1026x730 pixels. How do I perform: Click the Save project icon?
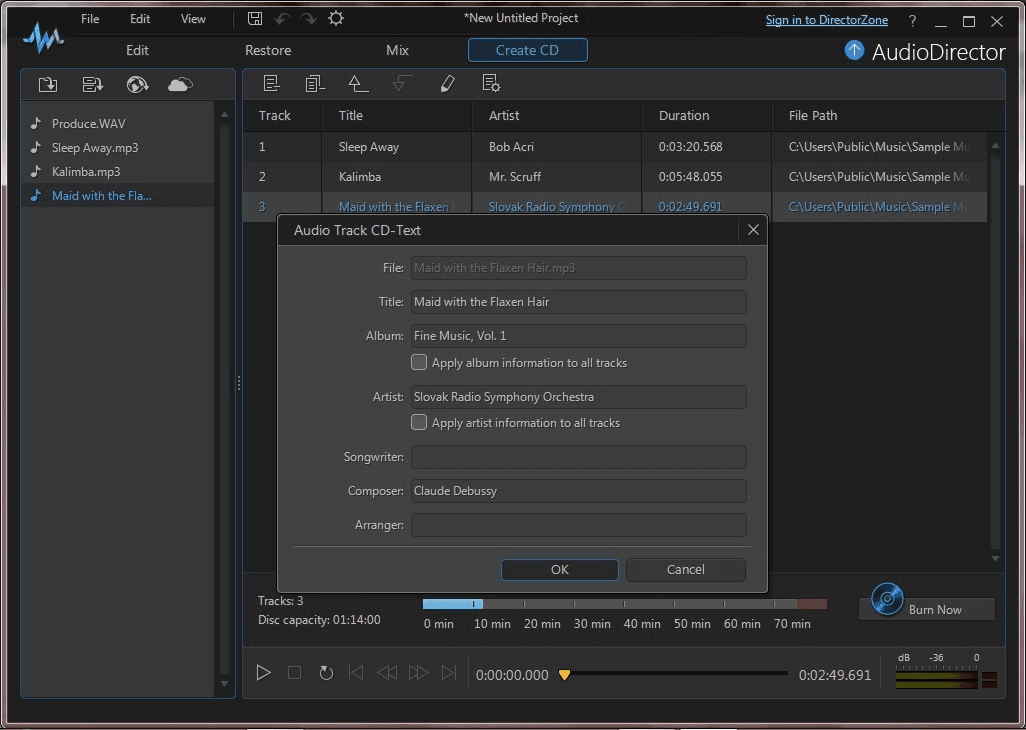click(255, 19)
